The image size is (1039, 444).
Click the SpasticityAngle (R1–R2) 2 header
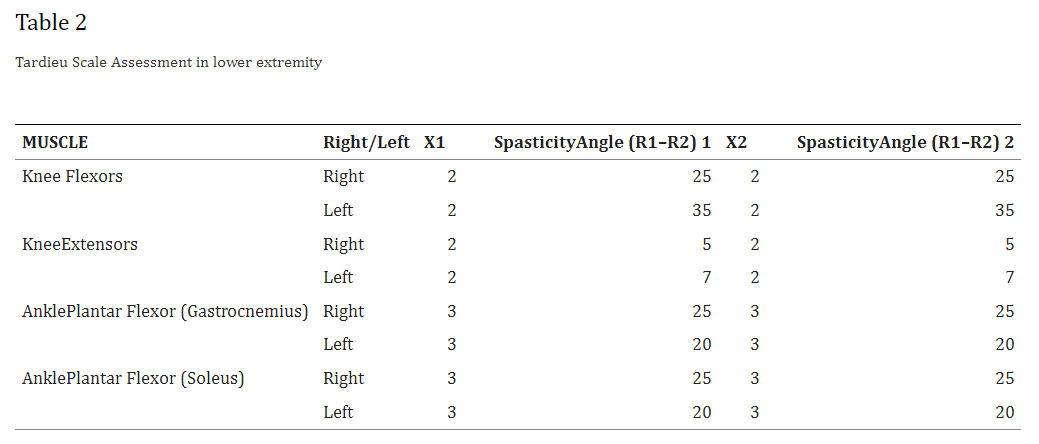pos(905,142)
